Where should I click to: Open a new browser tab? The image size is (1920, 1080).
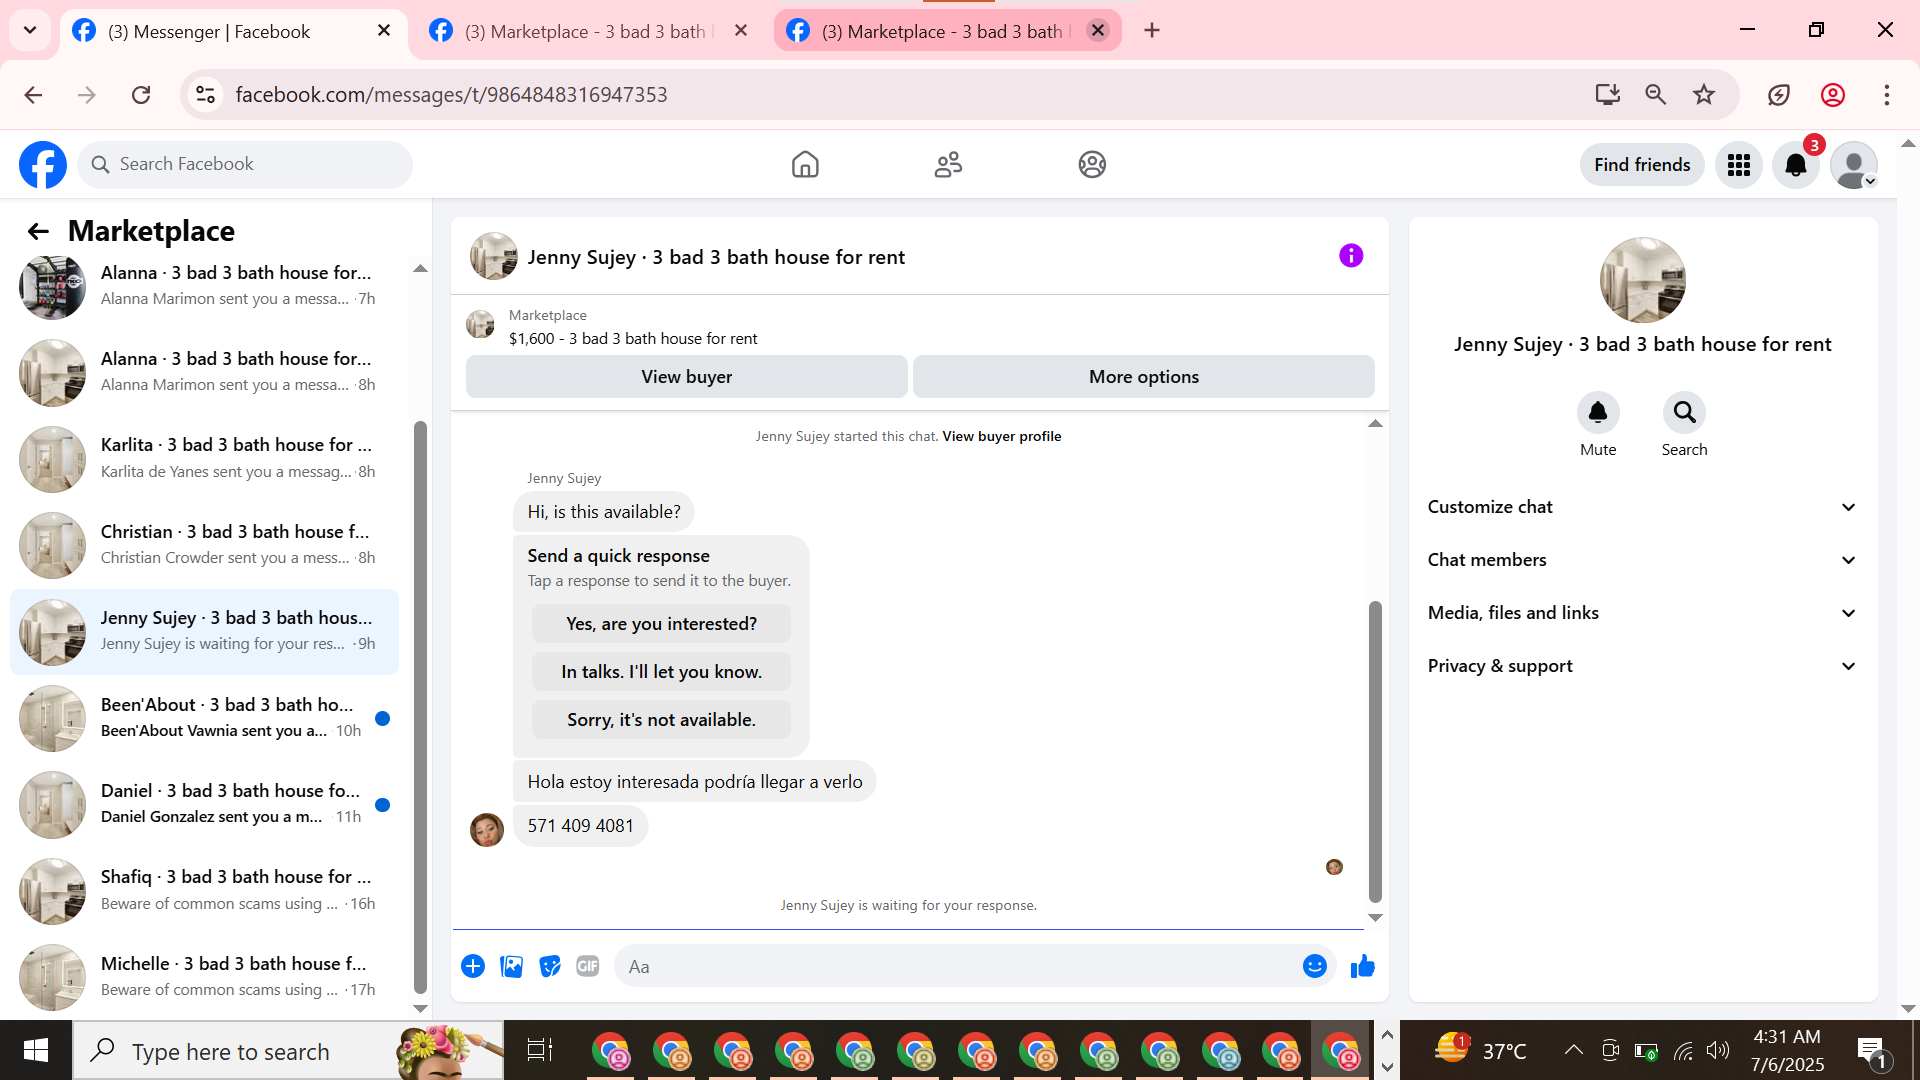click(1152, 30)
